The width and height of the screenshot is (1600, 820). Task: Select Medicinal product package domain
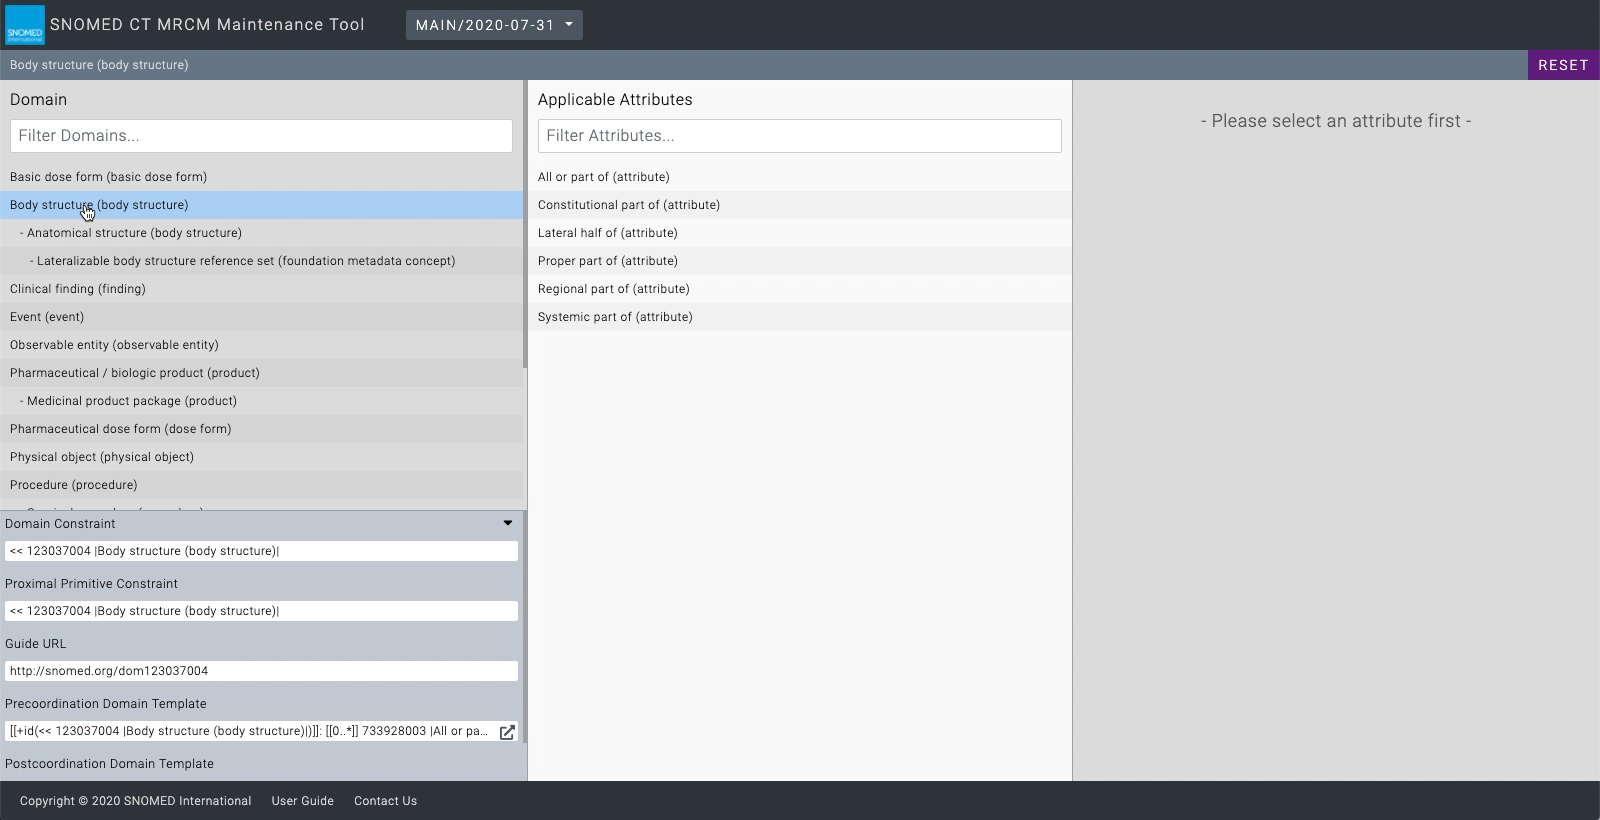click(261, 401)
